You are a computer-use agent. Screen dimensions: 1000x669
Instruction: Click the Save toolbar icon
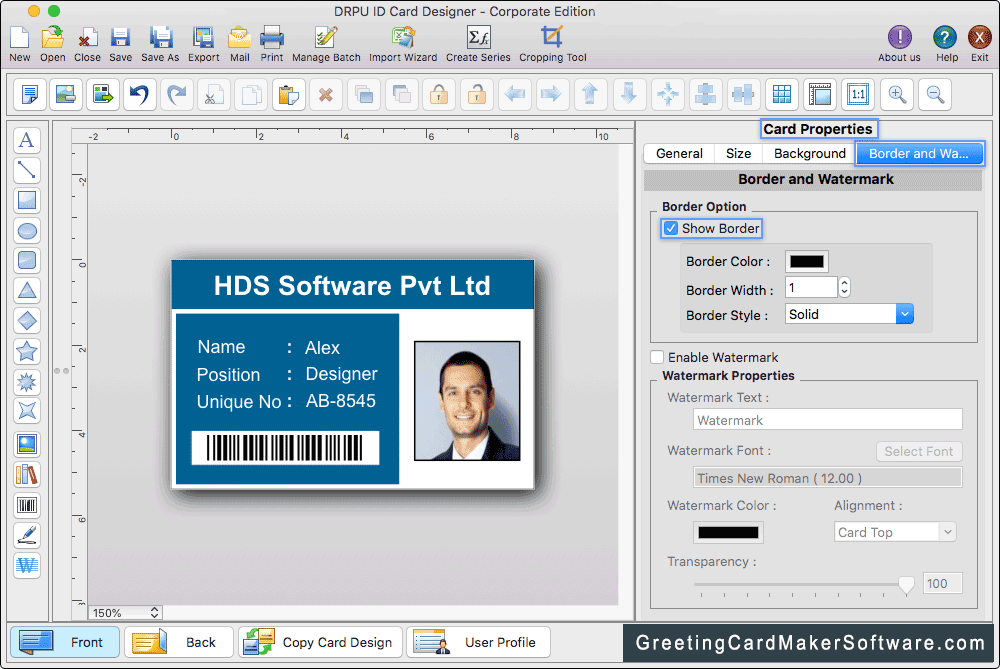pyautogui.click(x=121, y=38)
